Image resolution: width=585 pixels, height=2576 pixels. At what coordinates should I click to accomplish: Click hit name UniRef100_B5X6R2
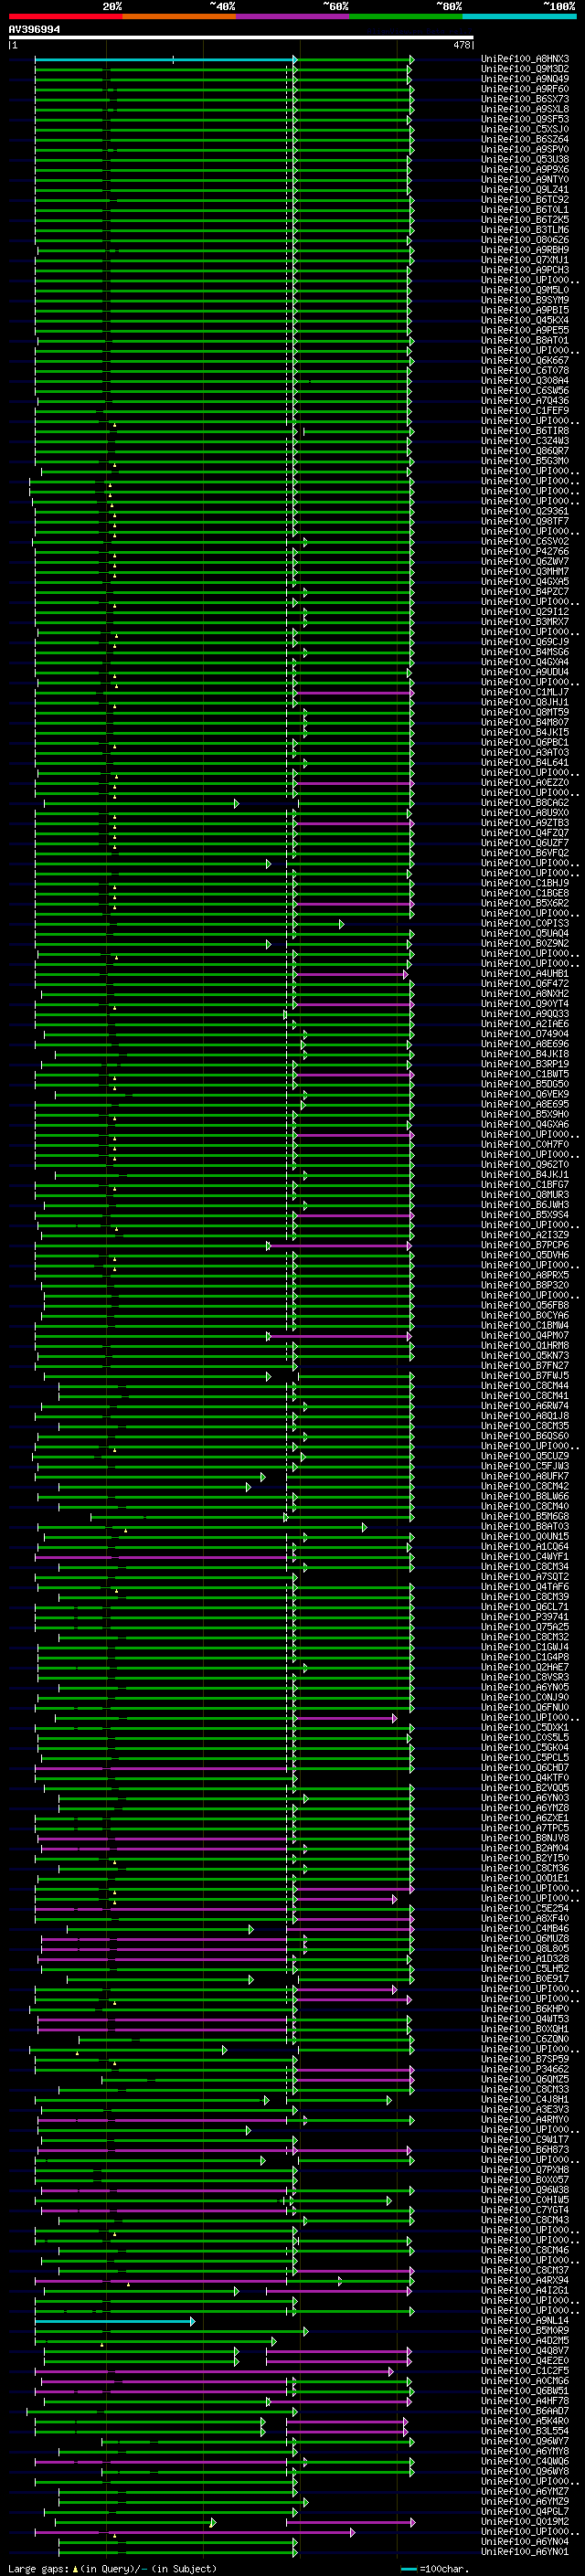tap(525, 903)
